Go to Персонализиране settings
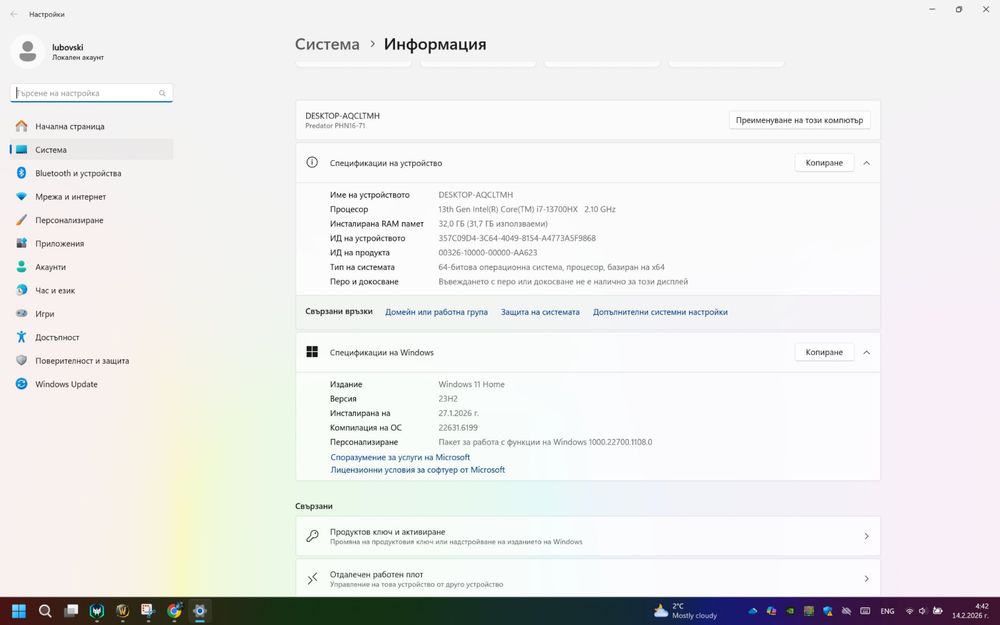Screen dimensions: 1000x625 [91, 220]
